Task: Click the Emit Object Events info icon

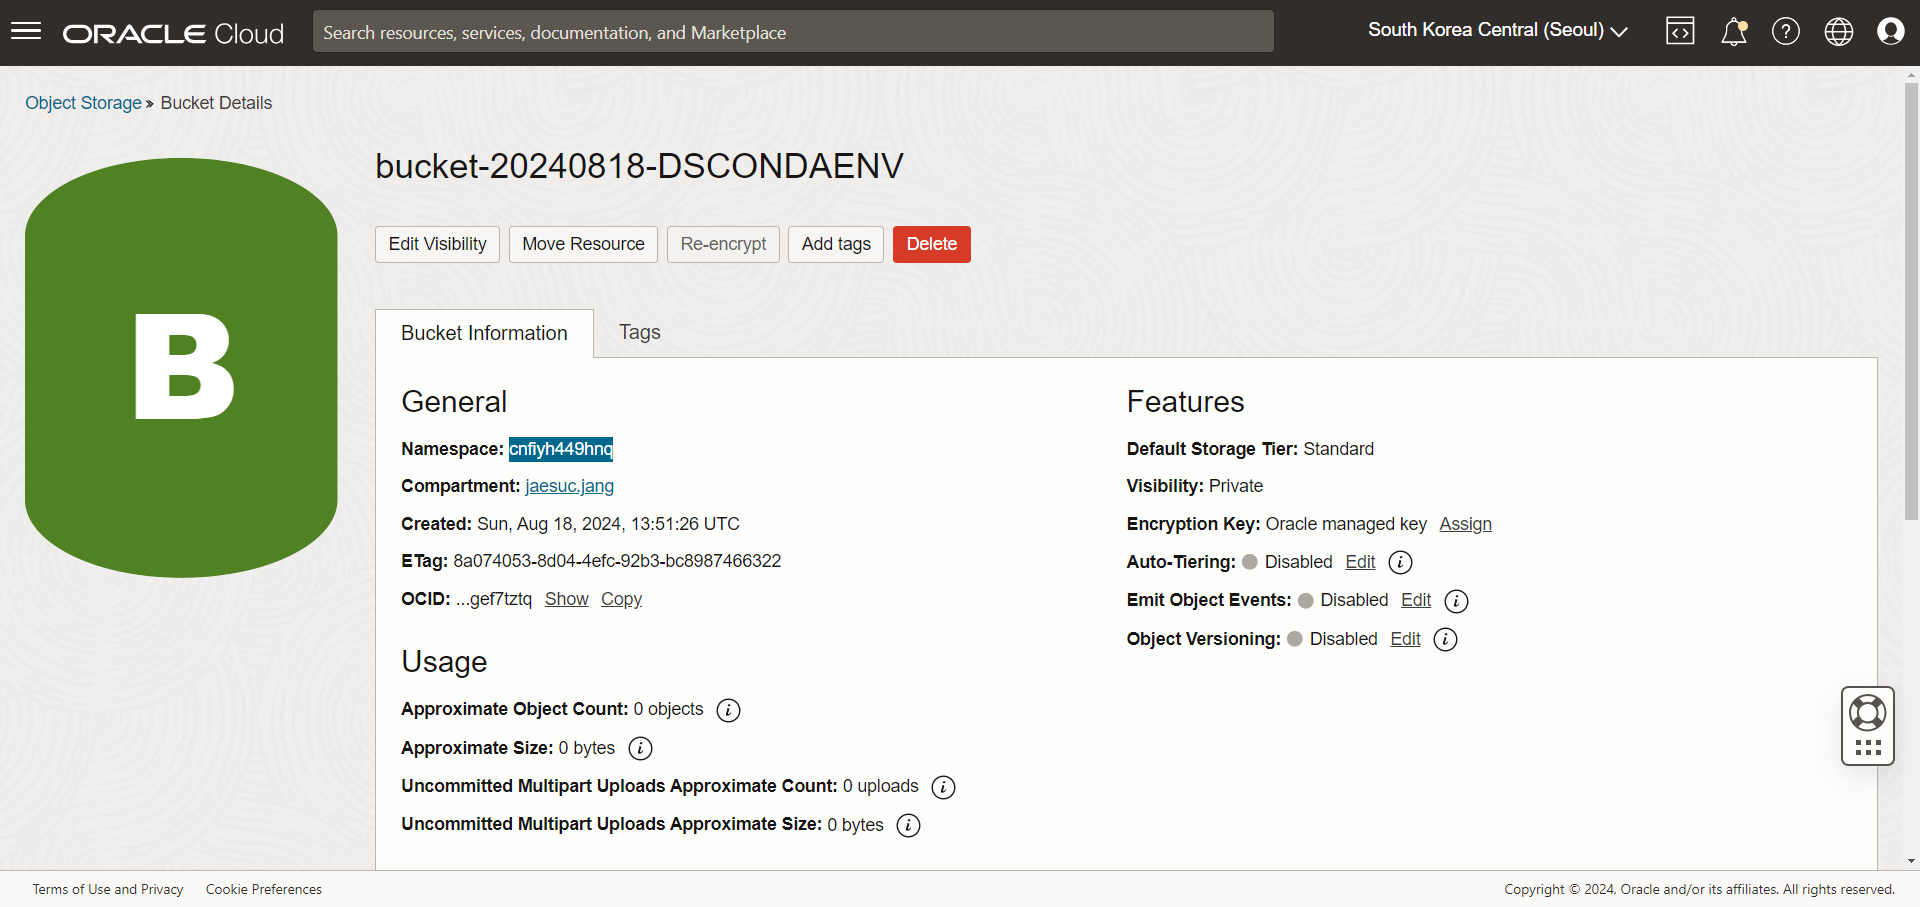Action: (1456, 601)
